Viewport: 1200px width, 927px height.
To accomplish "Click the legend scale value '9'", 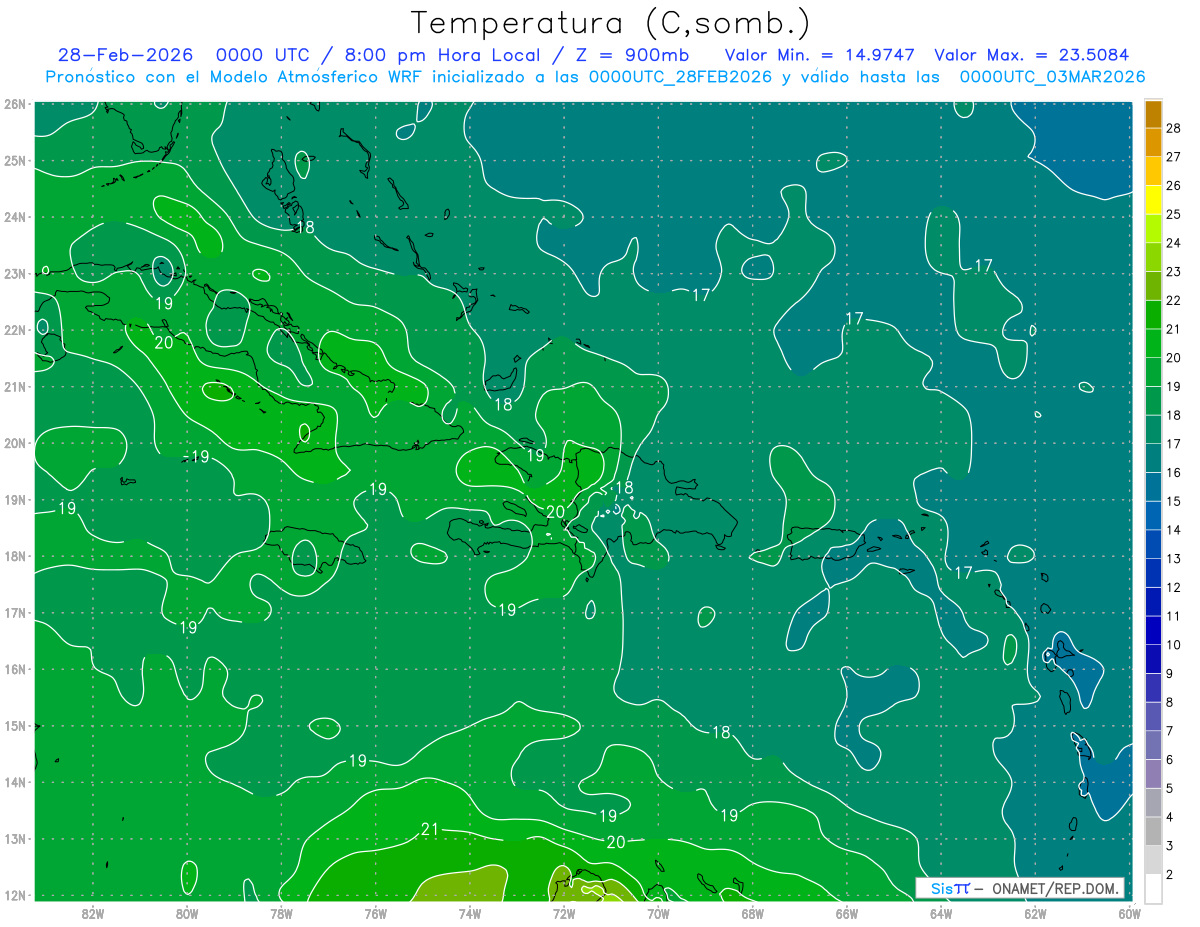I will (x=1170, y=674).
